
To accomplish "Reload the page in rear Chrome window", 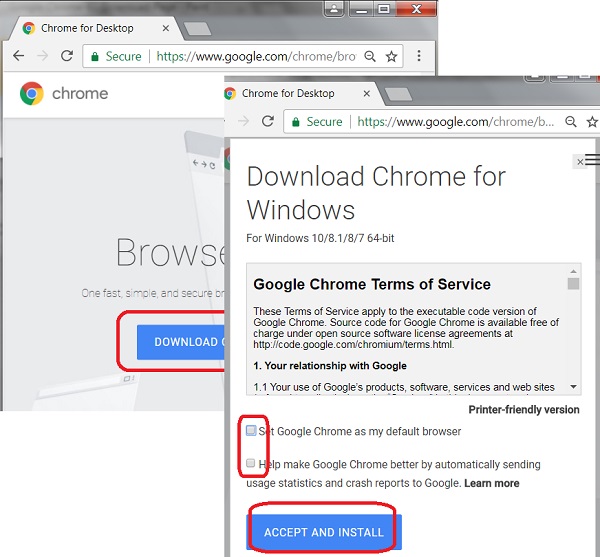I will [x=67, y=56].
